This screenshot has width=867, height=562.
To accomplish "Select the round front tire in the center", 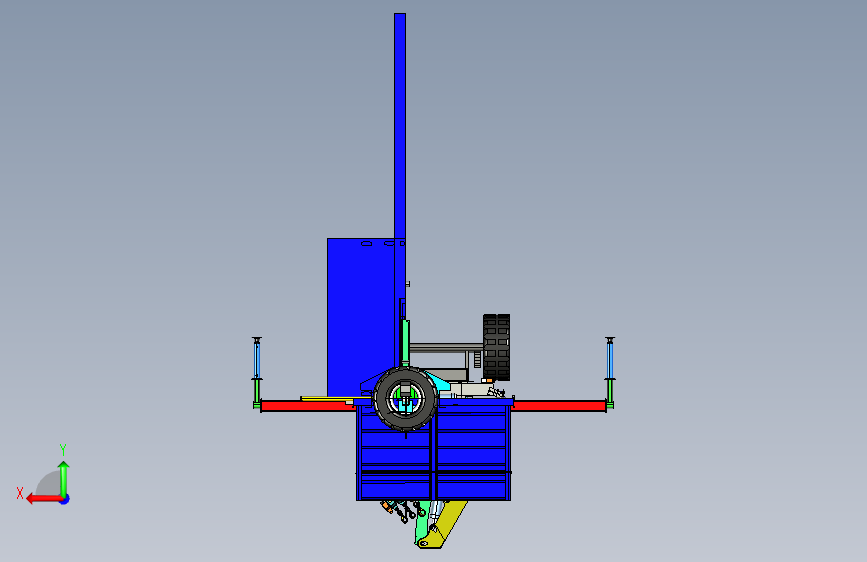I will tap(405, 399).
